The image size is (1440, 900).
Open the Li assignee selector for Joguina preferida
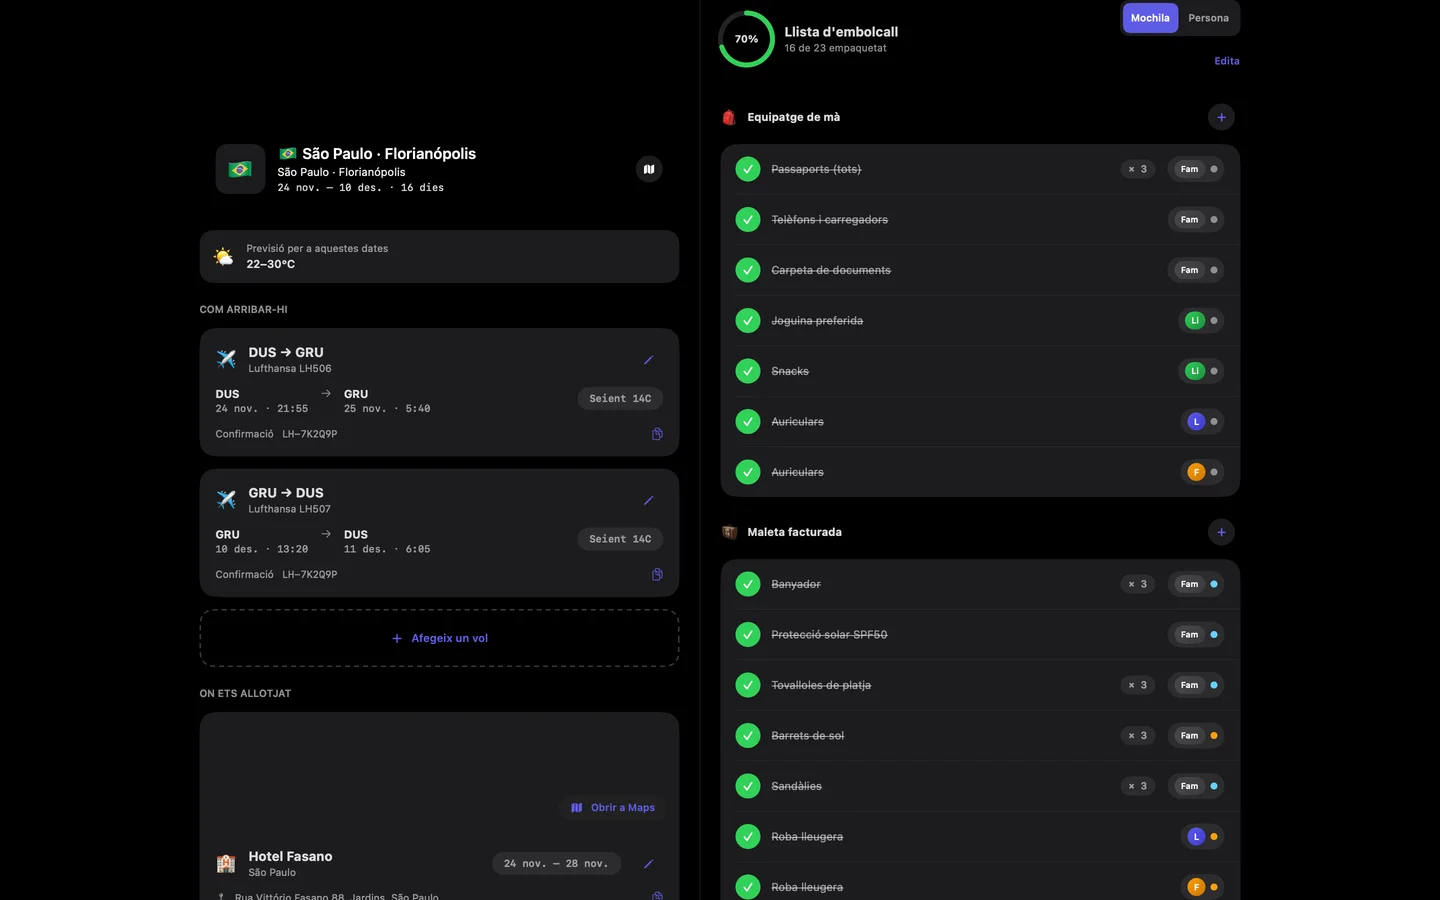(x=1202, y=320)
